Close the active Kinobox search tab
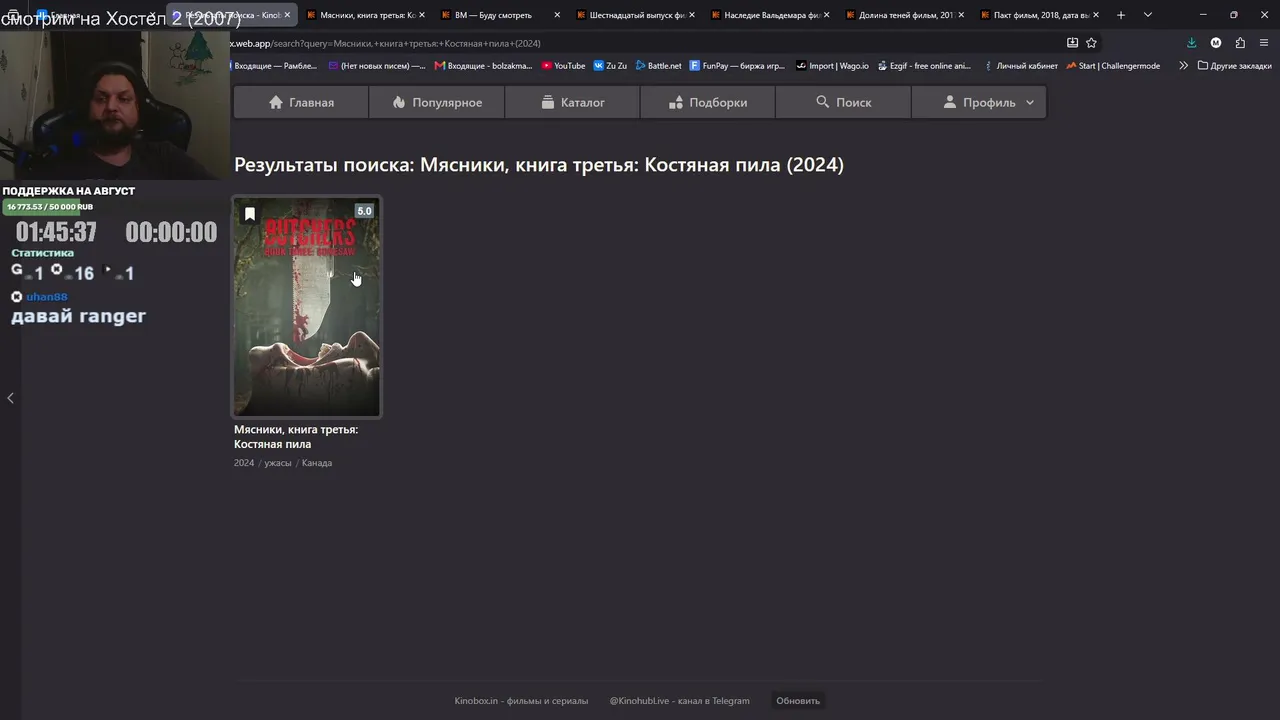Screen dimensions: 1280x720 pyautogui.click(x=287, y=15)
